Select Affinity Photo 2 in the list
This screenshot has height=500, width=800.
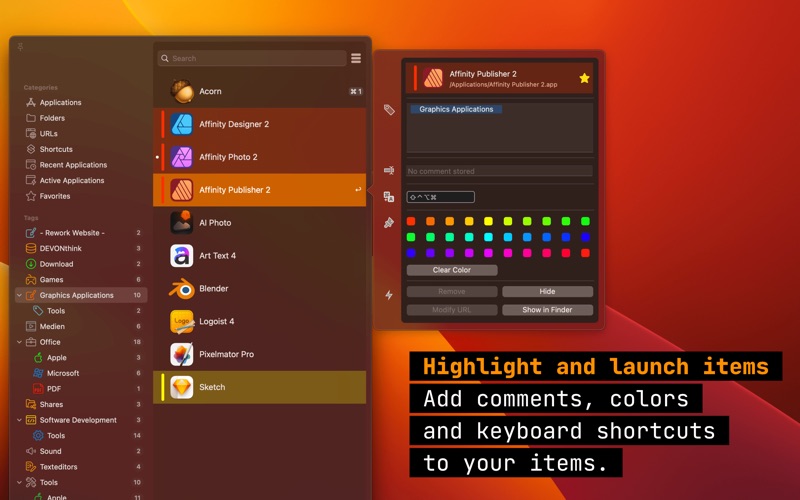(x=260, y=157)
